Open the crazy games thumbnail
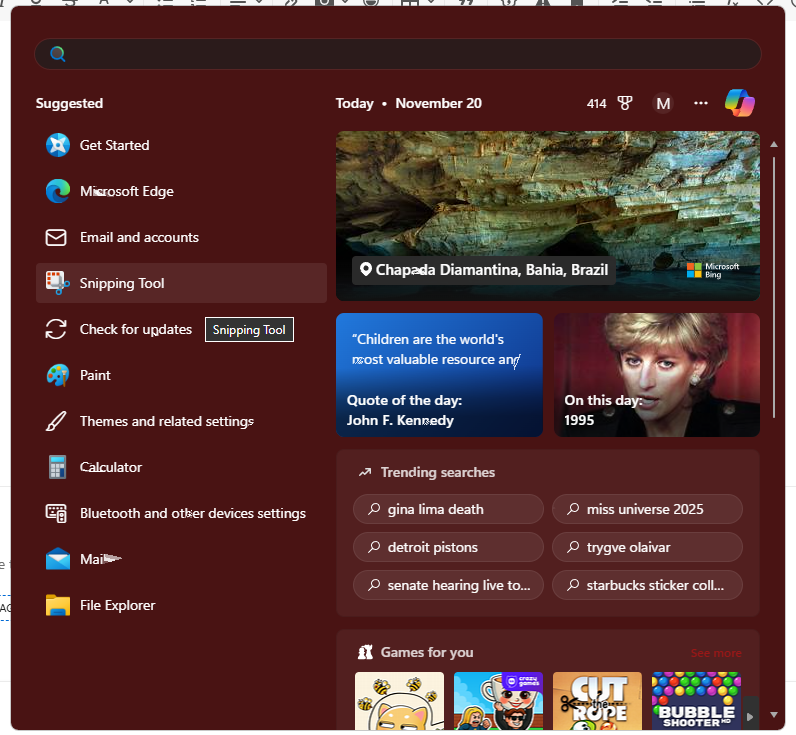Image resolution: width=796 pixels, height=735 pixels. tap(499, 701)
